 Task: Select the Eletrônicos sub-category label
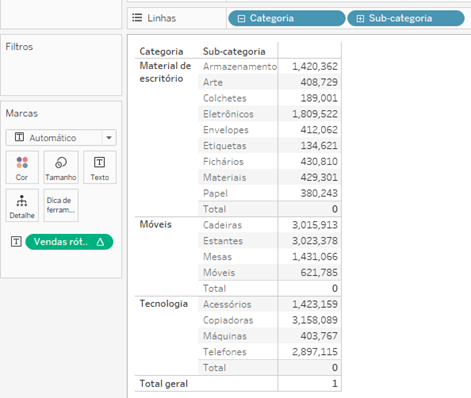click(228, 114)
